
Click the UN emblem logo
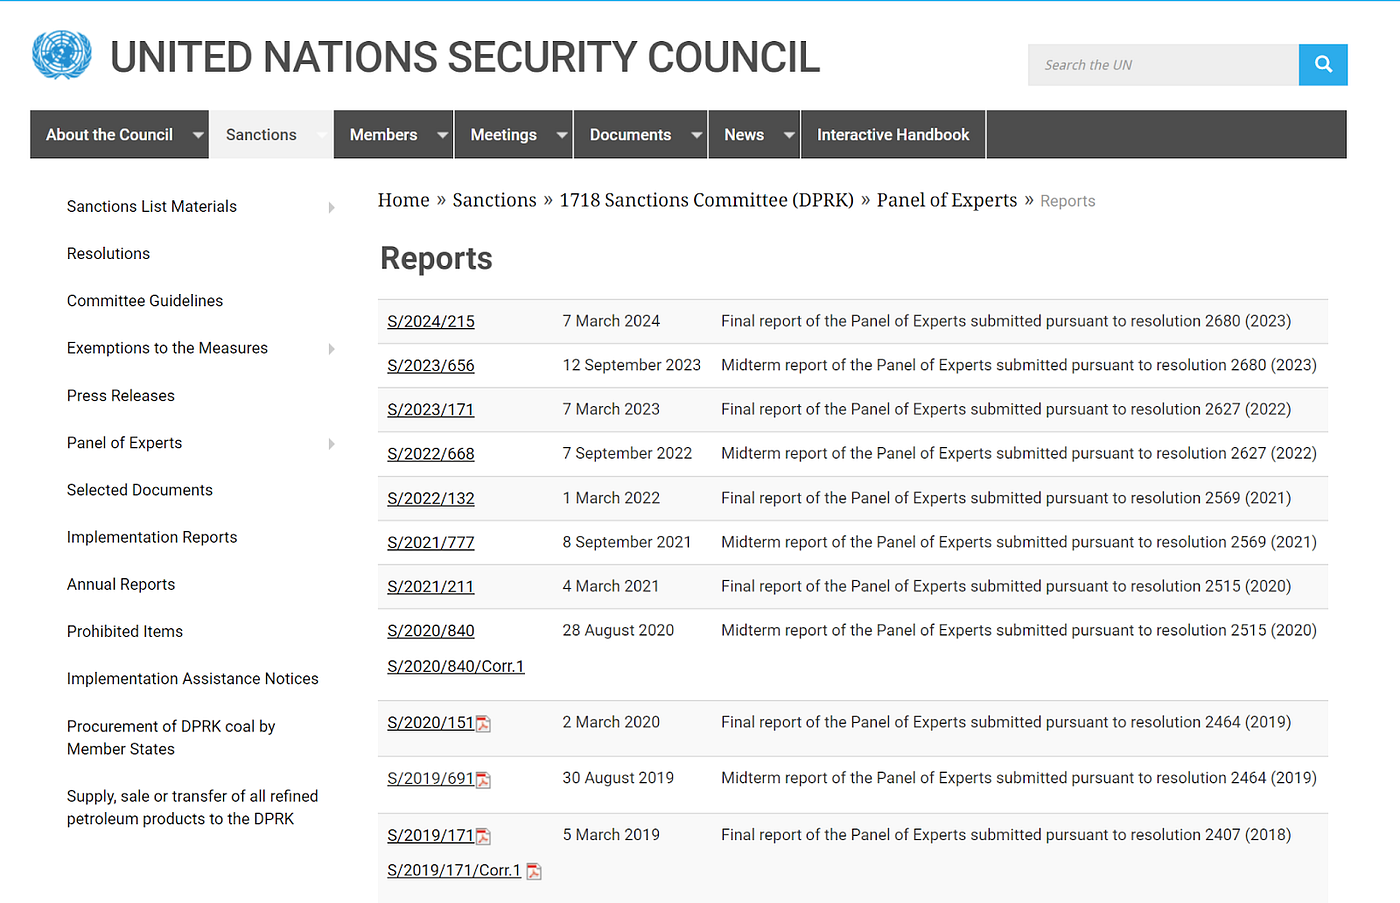[61, 55]
